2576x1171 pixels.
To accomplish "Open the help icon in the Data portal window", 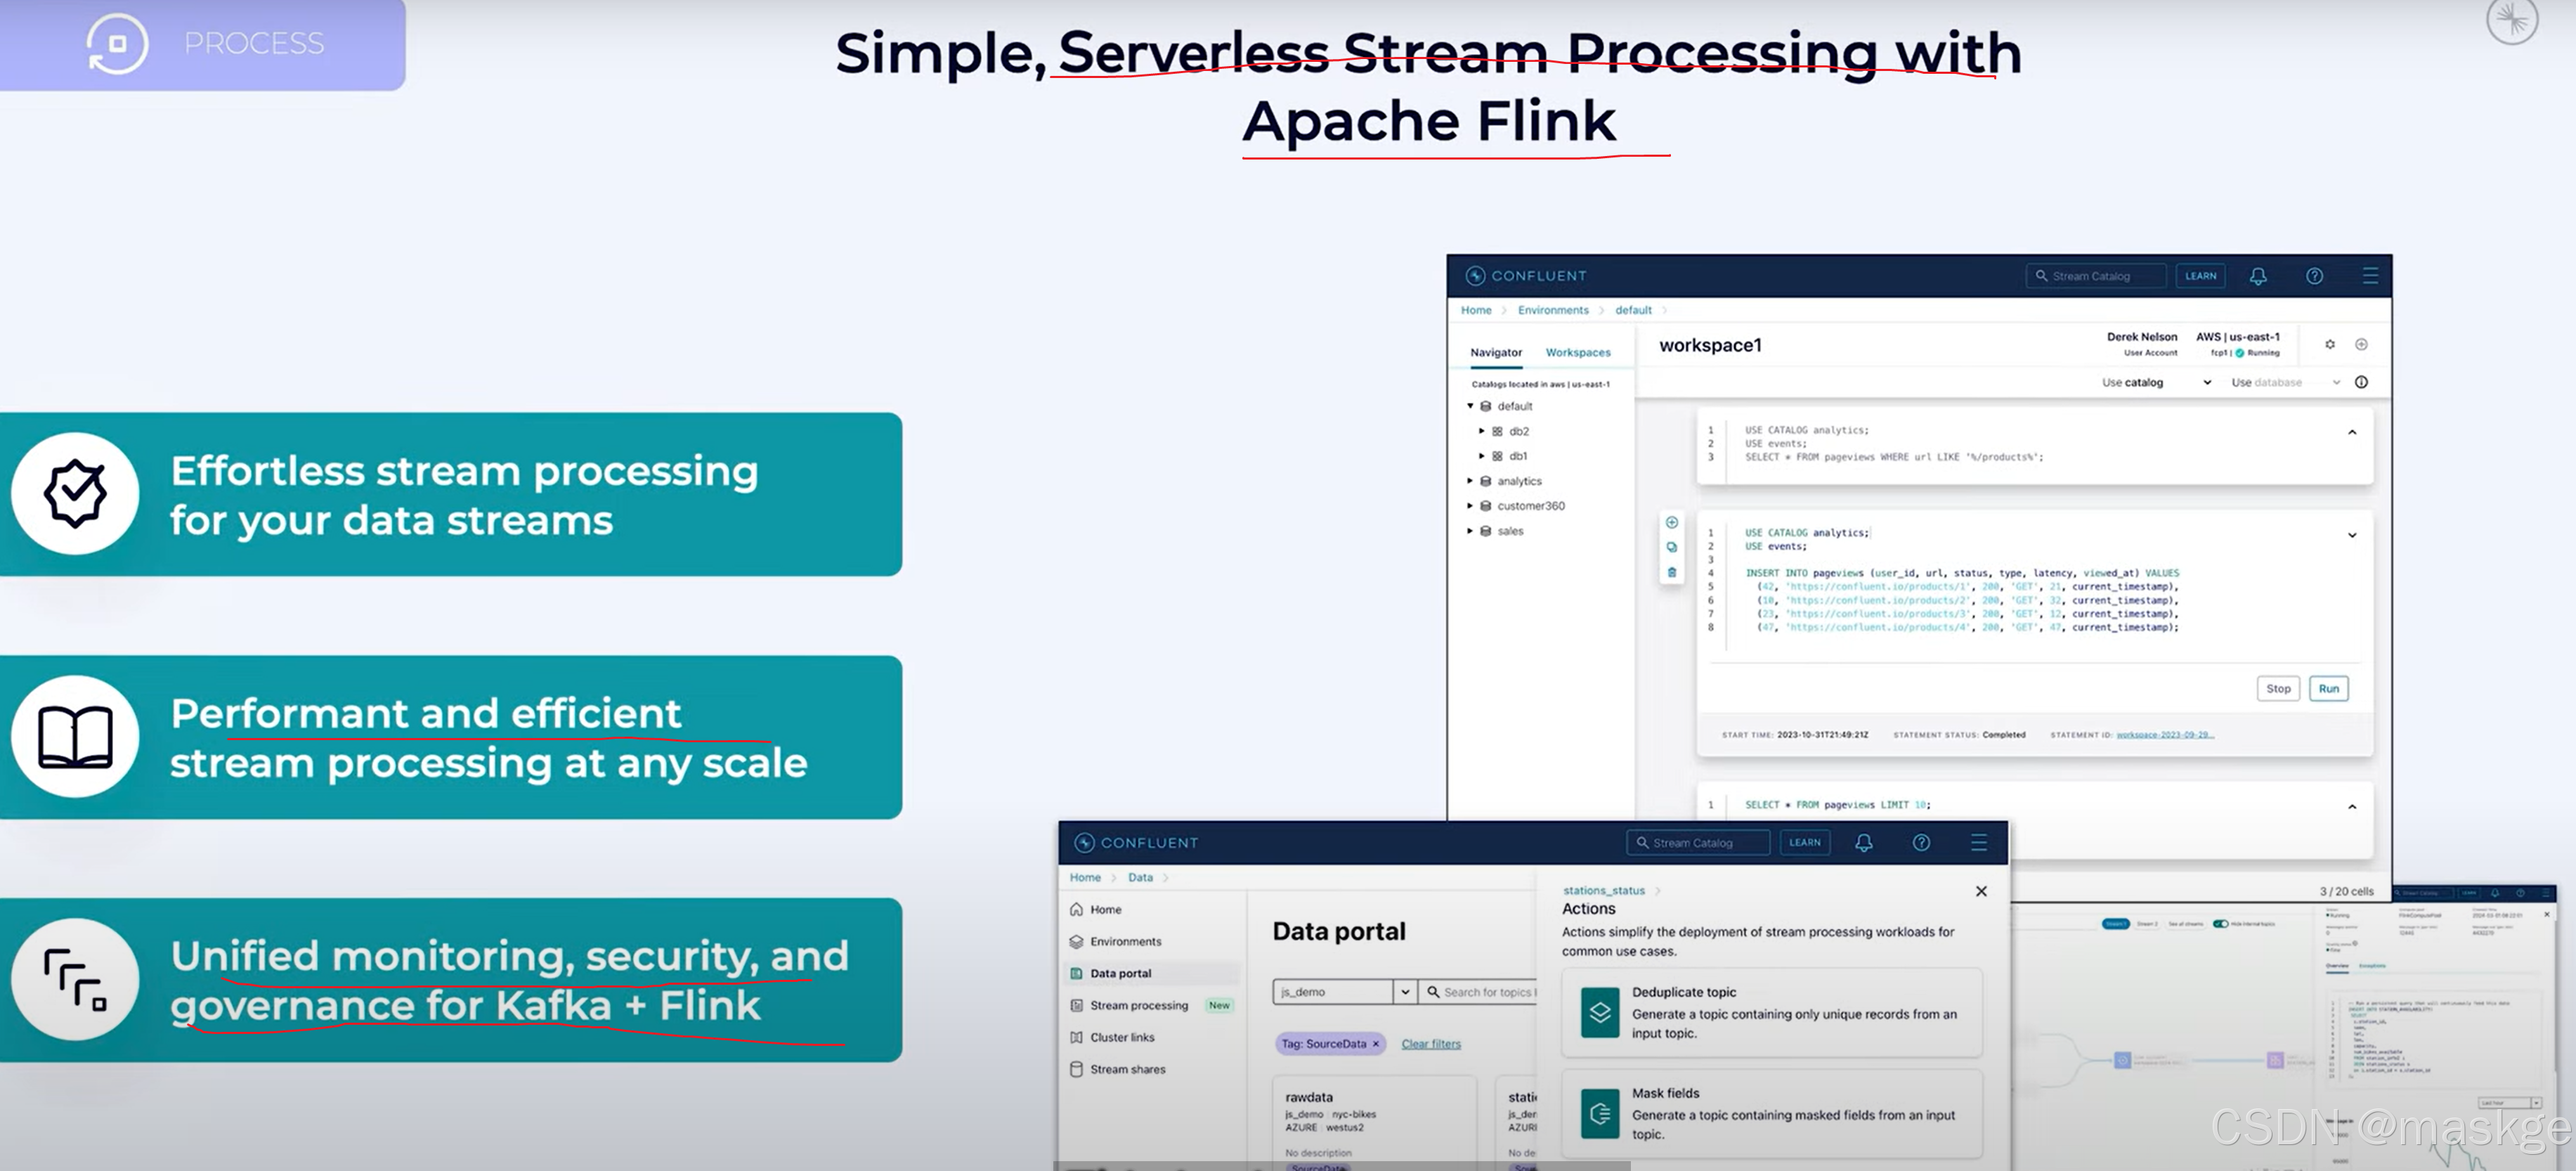I will click(x=1921, y=843).
